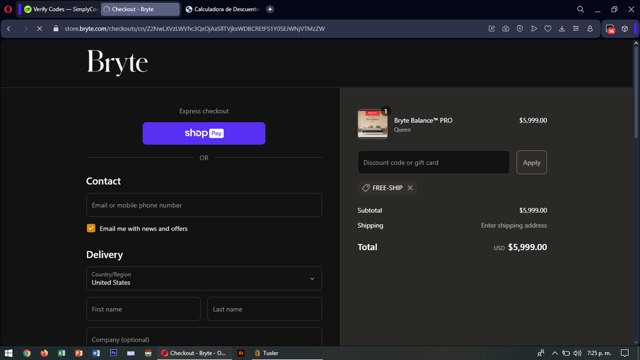This screenshot has width=640, height=360.
Task: Click the First name field
Action: (143, 309)
